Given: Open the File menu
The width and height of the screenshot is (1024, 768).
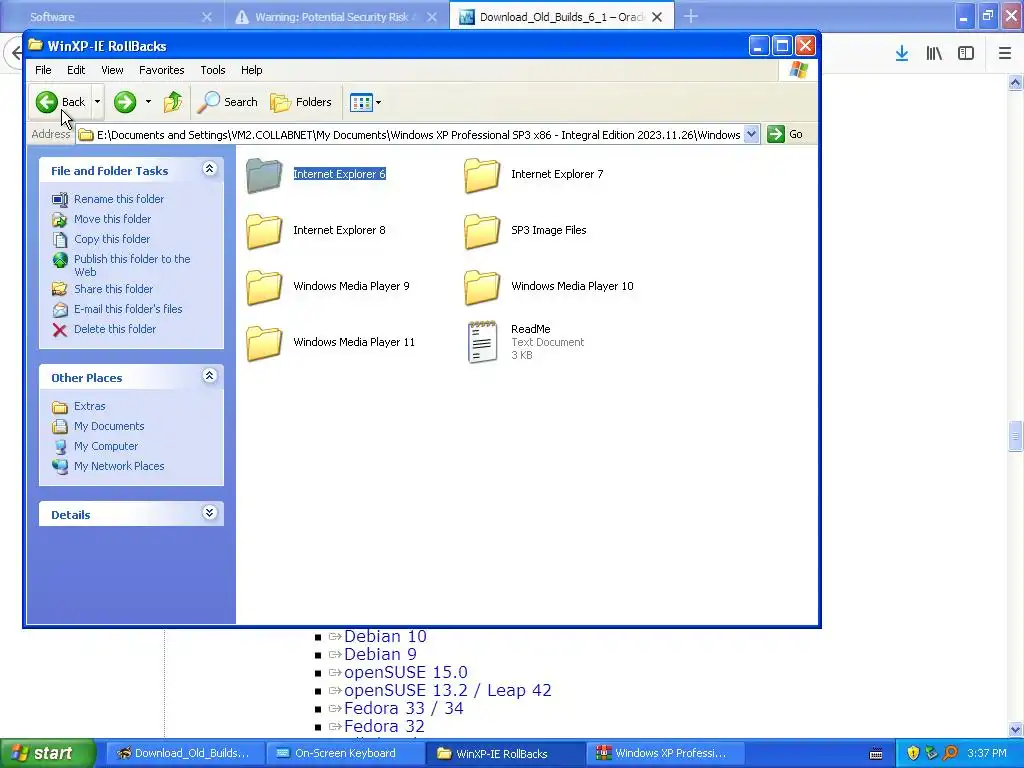Looking at the screenshot, I should (x=43, y=70).
